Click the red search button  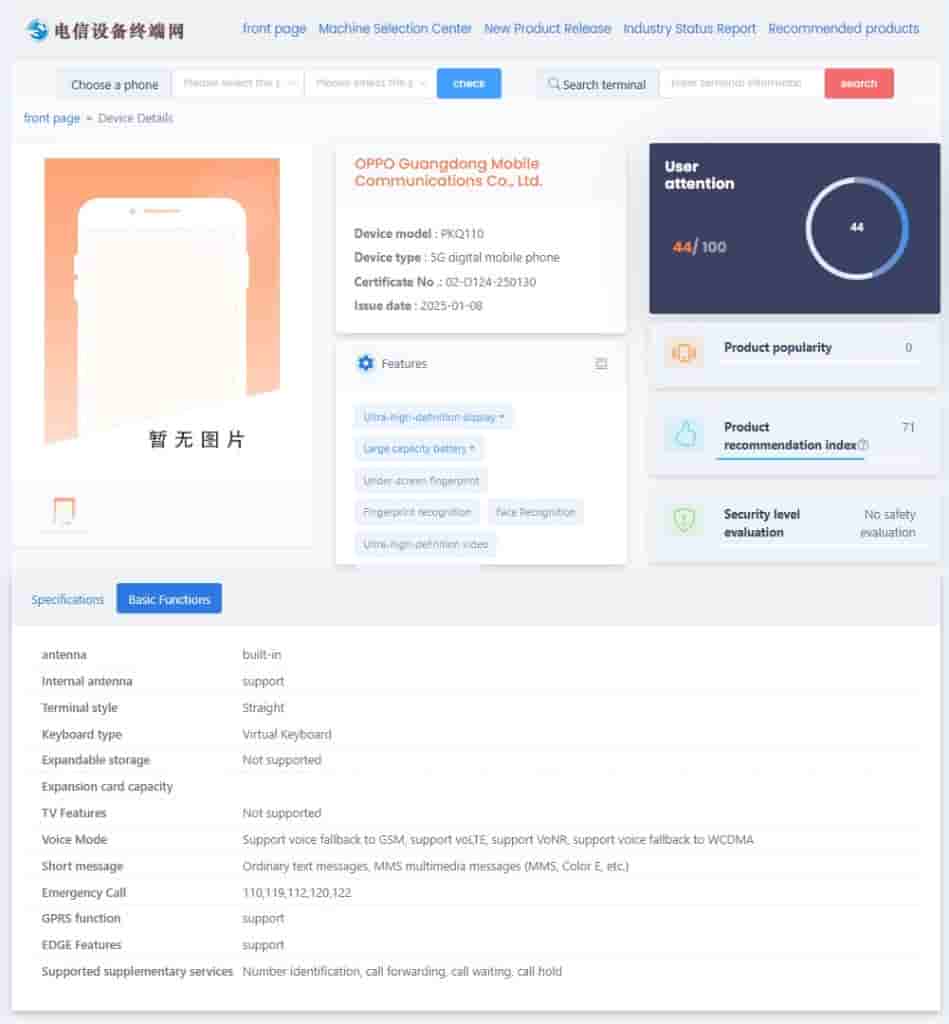click(x=859, y=84)
